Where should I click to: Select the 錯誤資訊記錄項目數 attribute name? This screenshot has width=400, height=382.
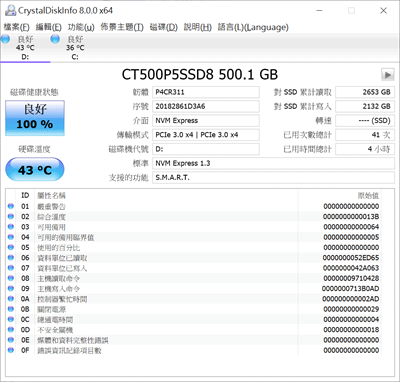pyautogui.click(x=69, y=351)
